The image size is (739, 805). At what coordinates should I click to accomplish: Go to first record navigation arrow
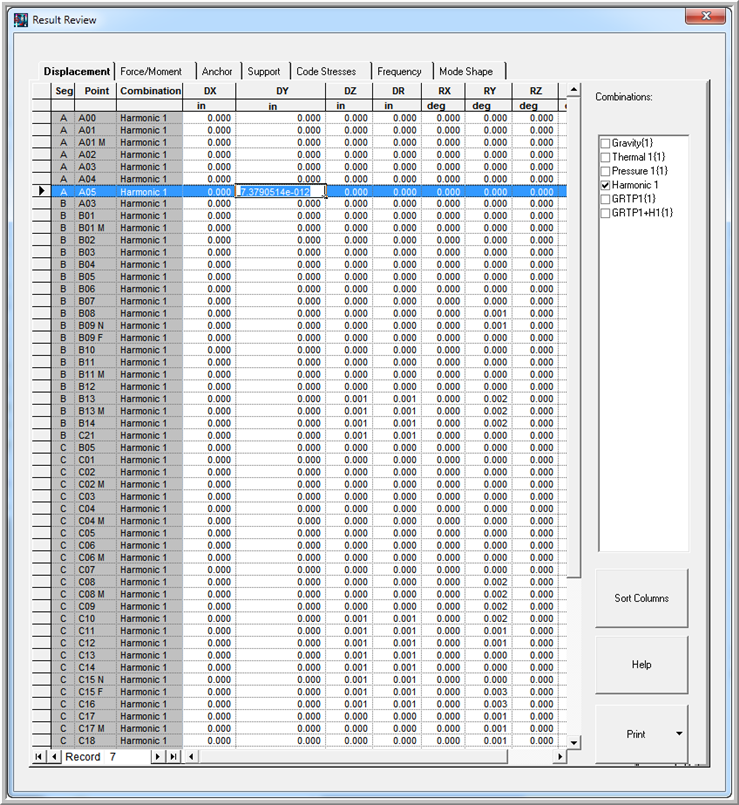pos(39,756)
